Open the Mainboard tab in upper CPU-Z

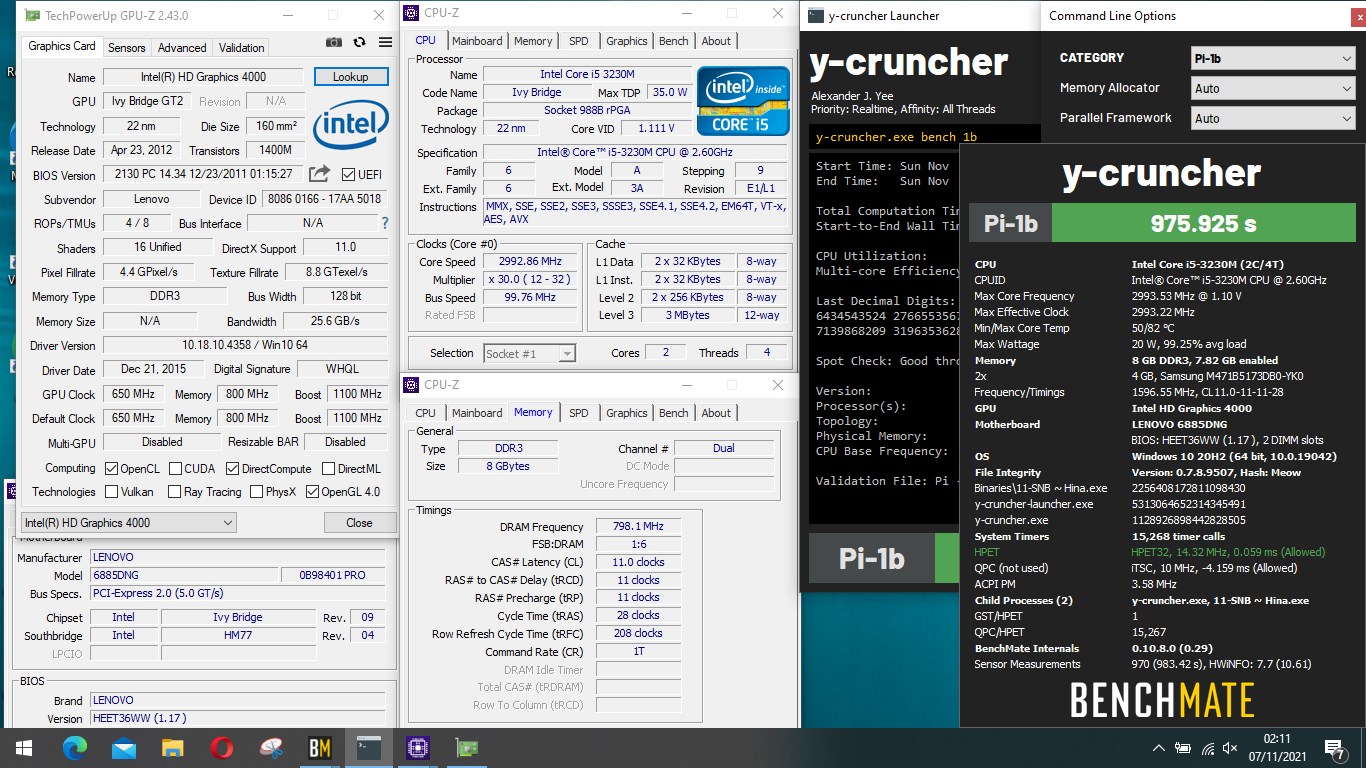[477, 41]
